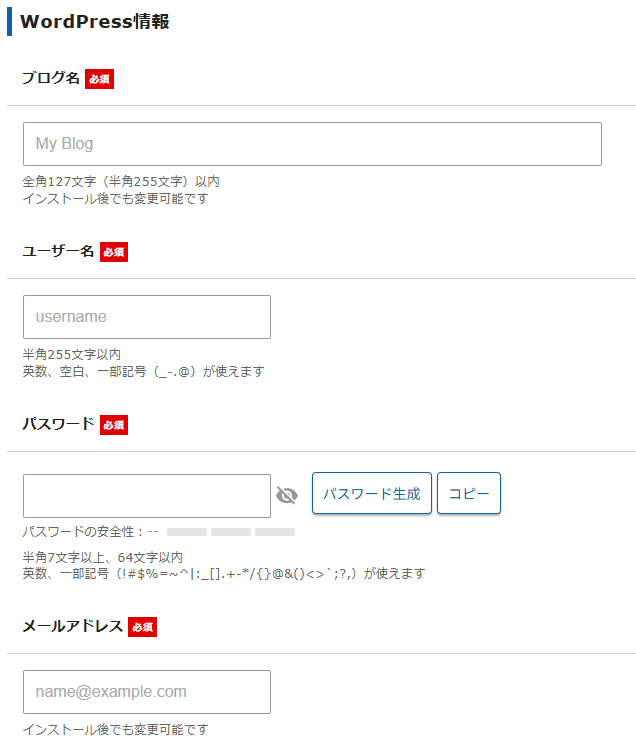The image size is (636, 746).
Task: Focus the ブログ名 input field
Action: pyautogui.click(x=312, y=144)
